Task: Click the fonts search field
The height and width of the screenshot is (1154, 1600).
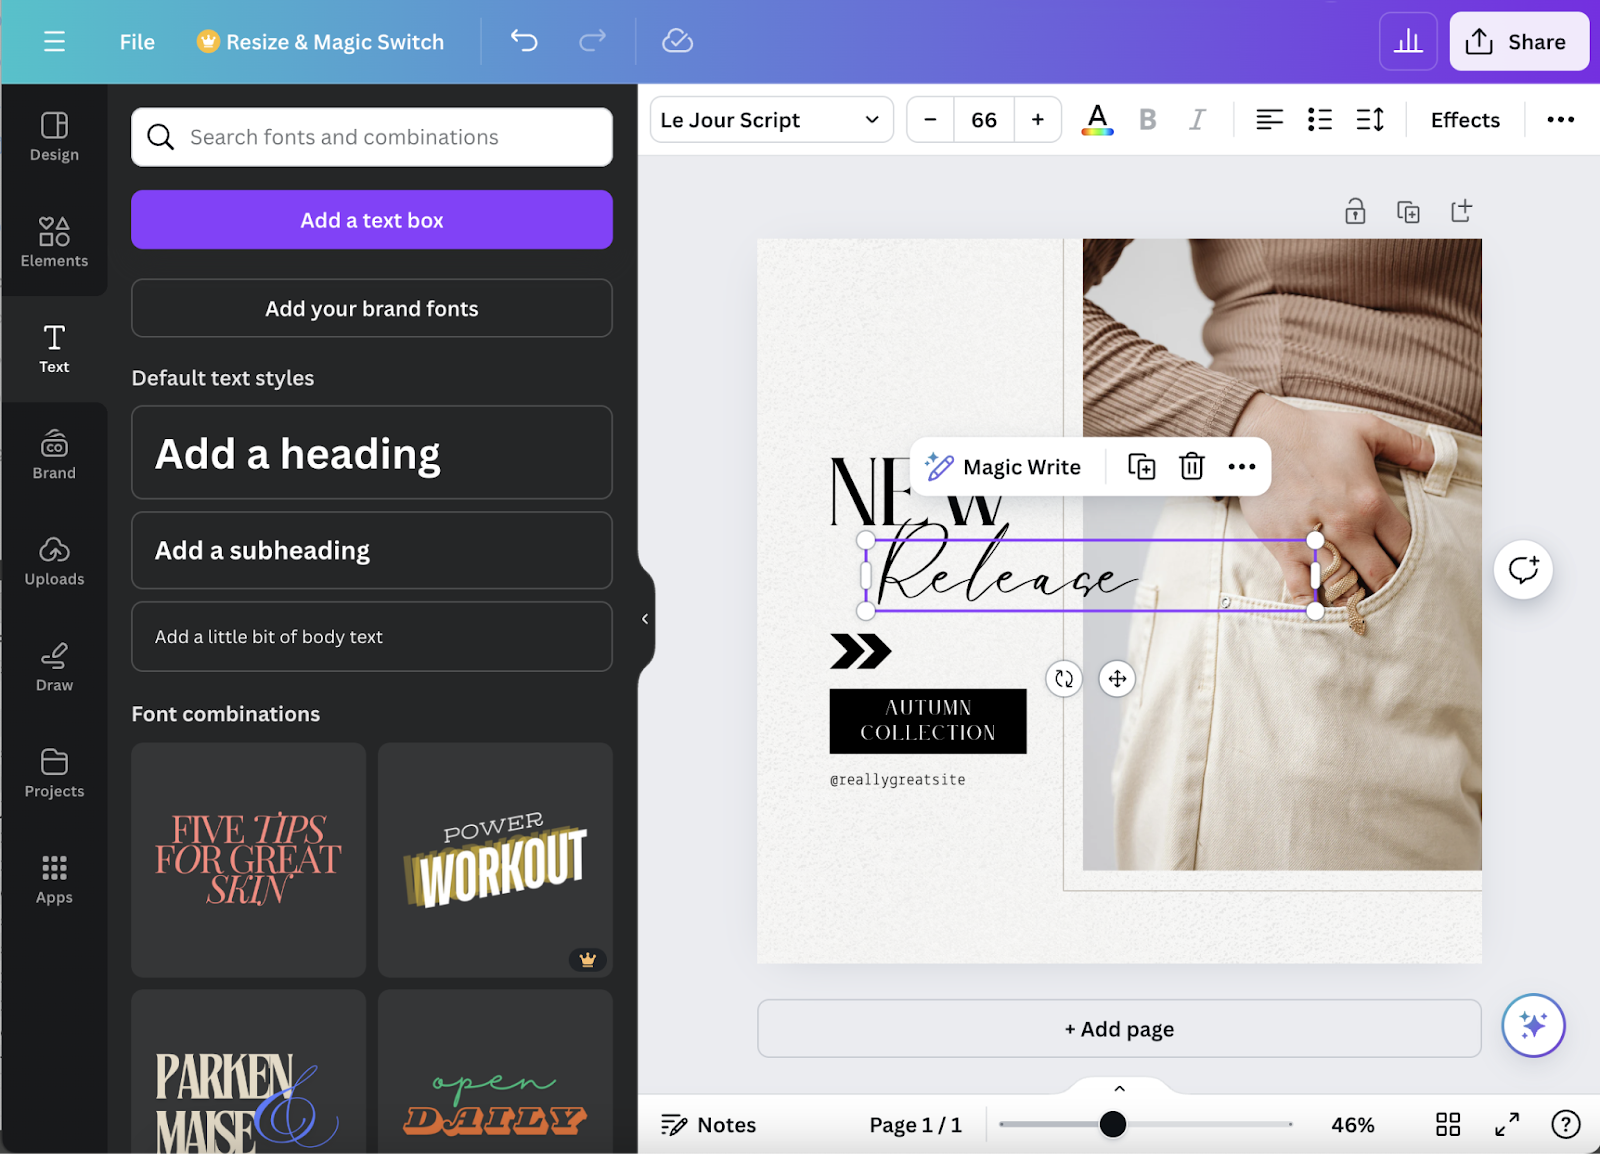Action: pyautogui.click(x=371, y=137)
